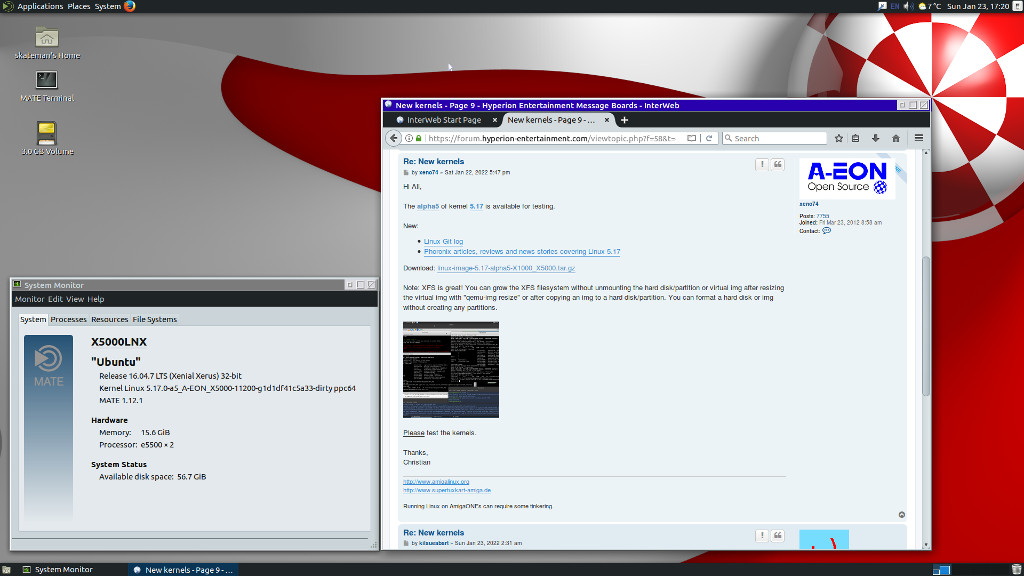Open the InterWeb hamburger menu
1024x576 pixels.
pos(919,138)
